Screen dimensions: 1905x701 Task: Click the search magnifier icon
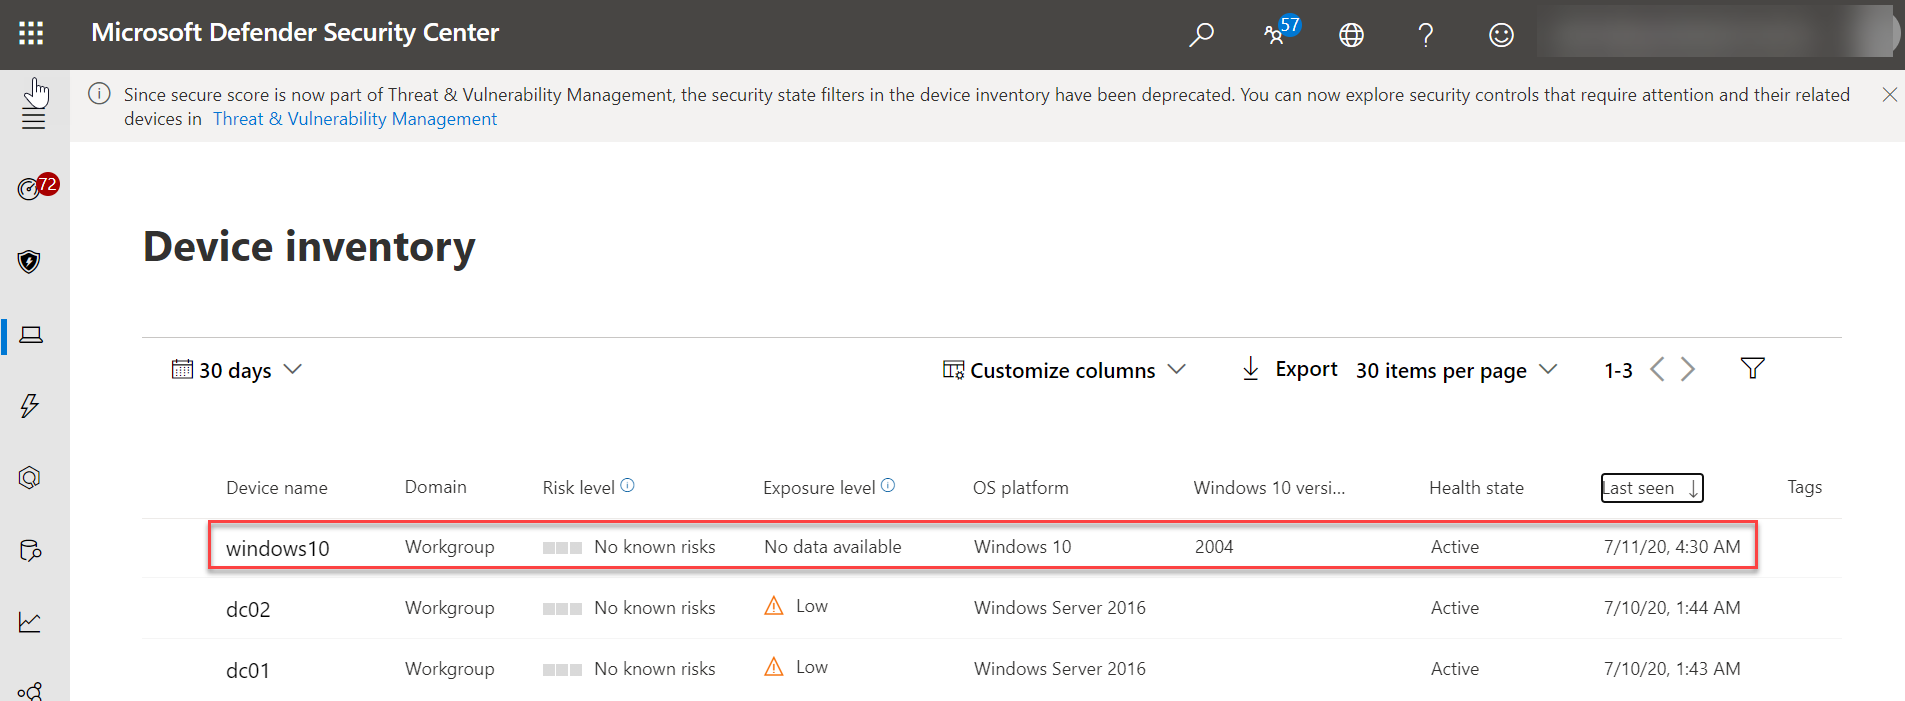click(1201, 34)
